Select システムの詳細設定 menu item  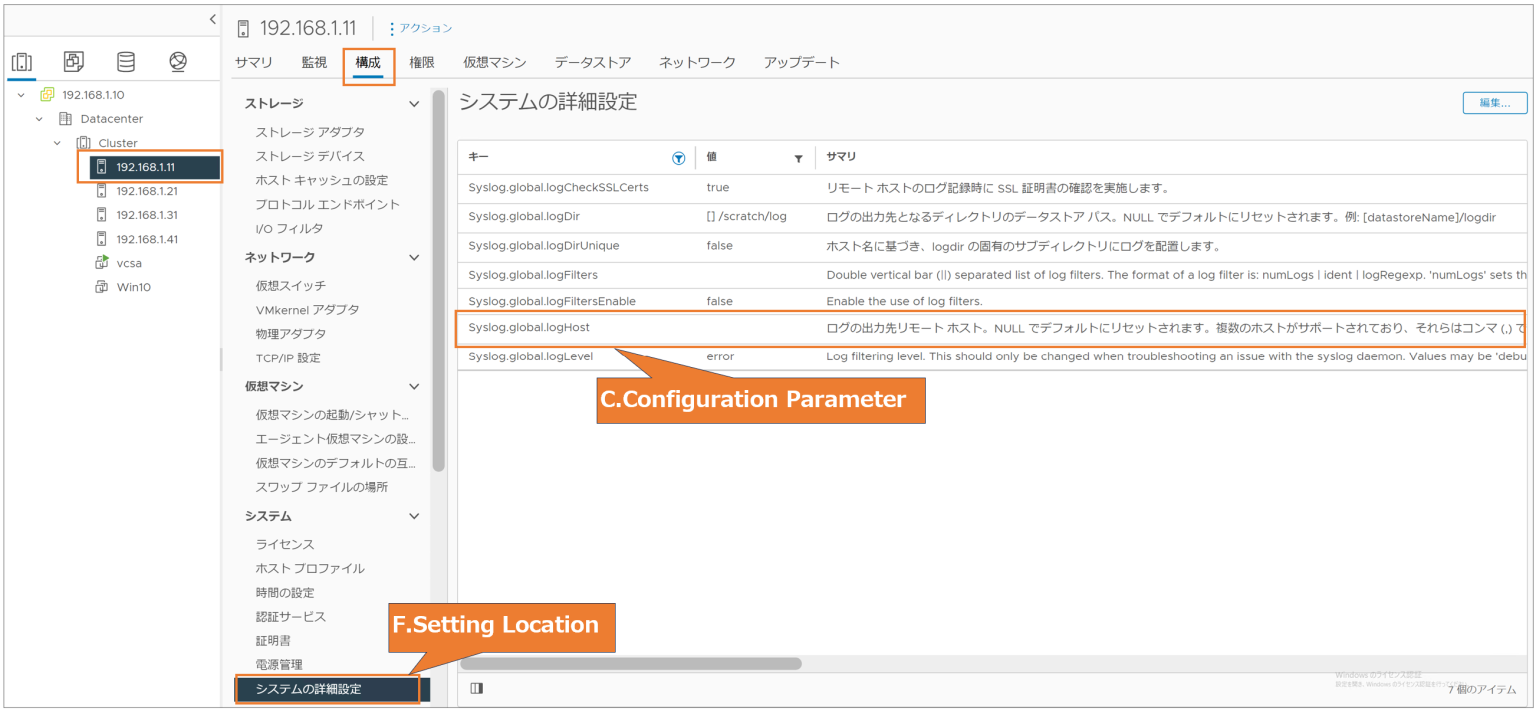click(x=332, y=689)
